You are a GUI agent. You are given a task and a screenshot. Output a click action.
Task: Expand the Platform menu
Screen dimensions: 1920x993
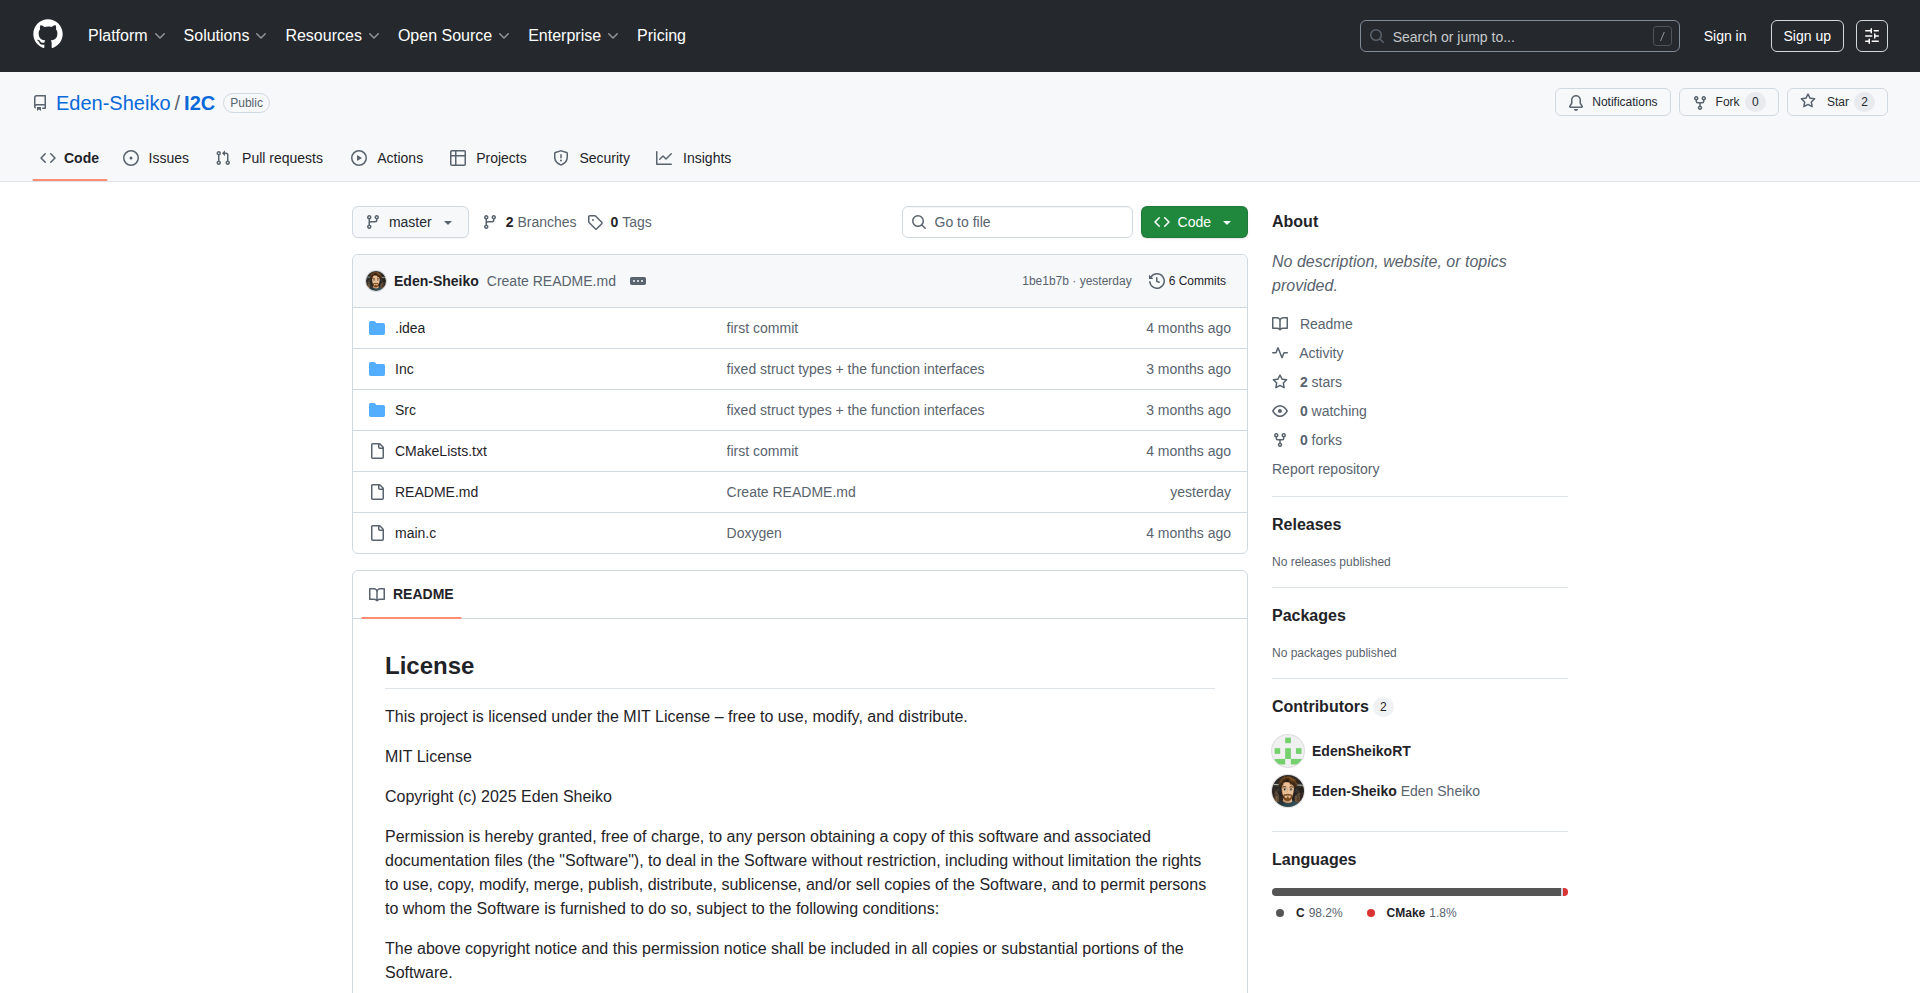pos(126,36)
